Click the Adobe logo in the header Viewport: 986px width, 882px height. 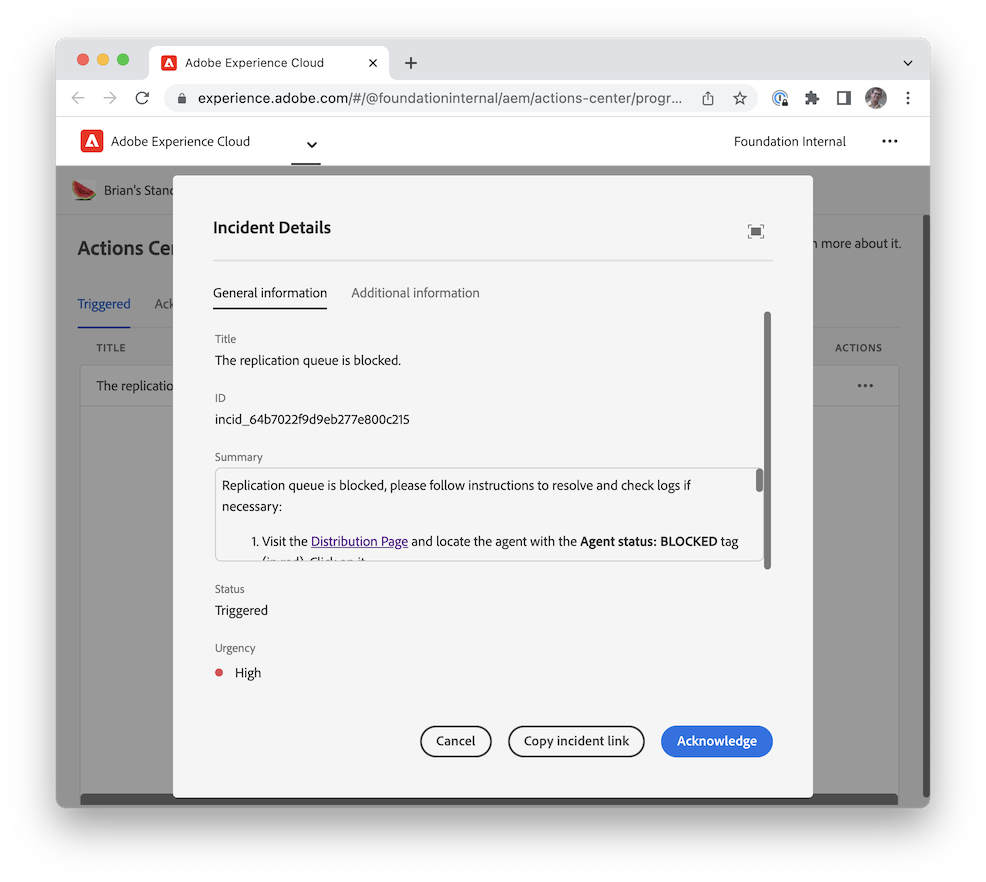[x=92, y=141]
